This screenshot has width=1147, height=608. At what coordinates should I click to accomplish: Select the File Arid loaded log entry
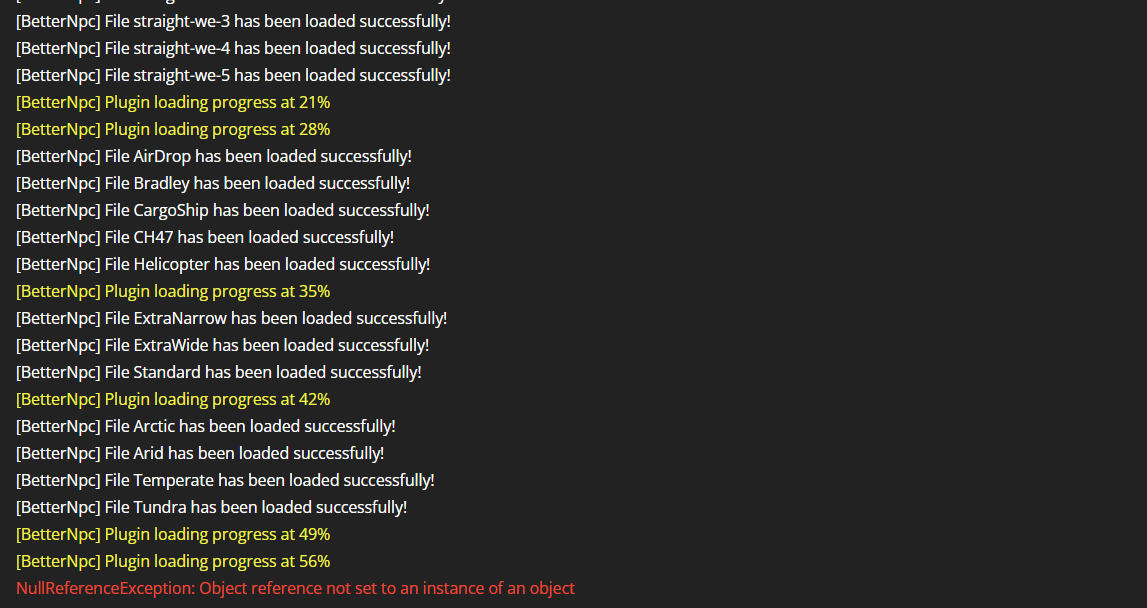(x=200, y=453)
